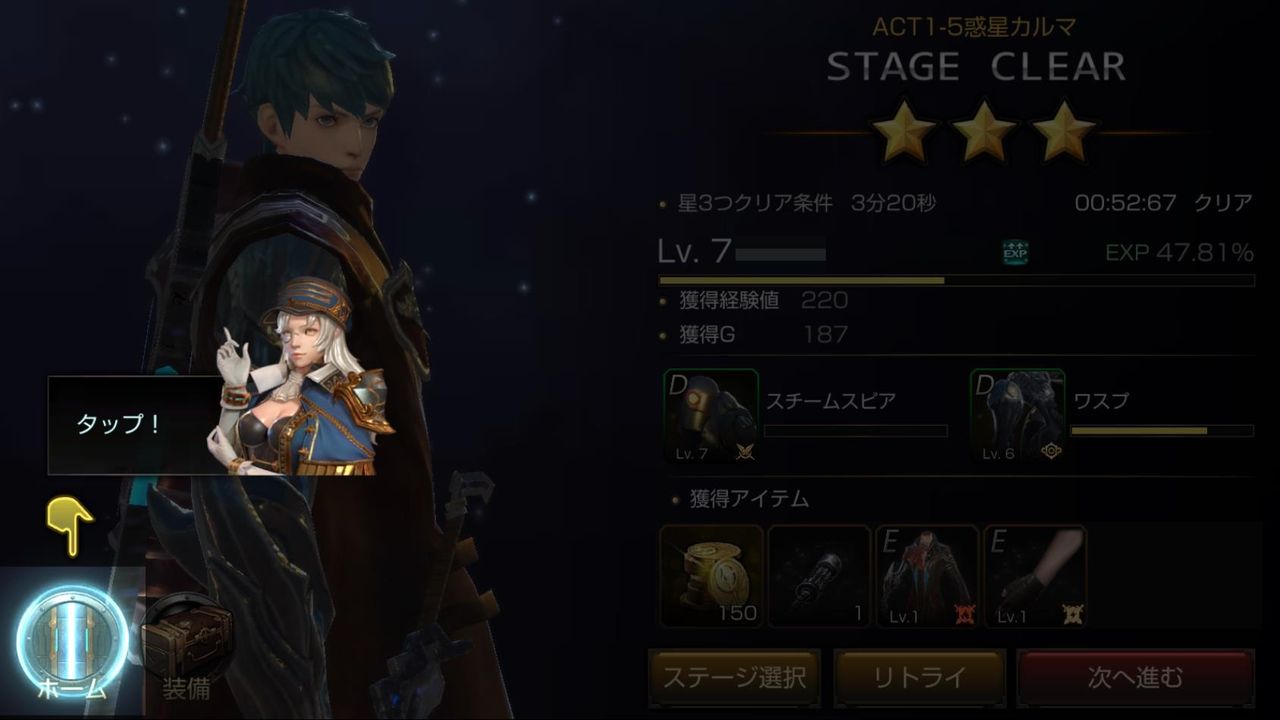Click the ステージ選択 button
Viewport: 1280px width, 720px height.
pos(735,678)
